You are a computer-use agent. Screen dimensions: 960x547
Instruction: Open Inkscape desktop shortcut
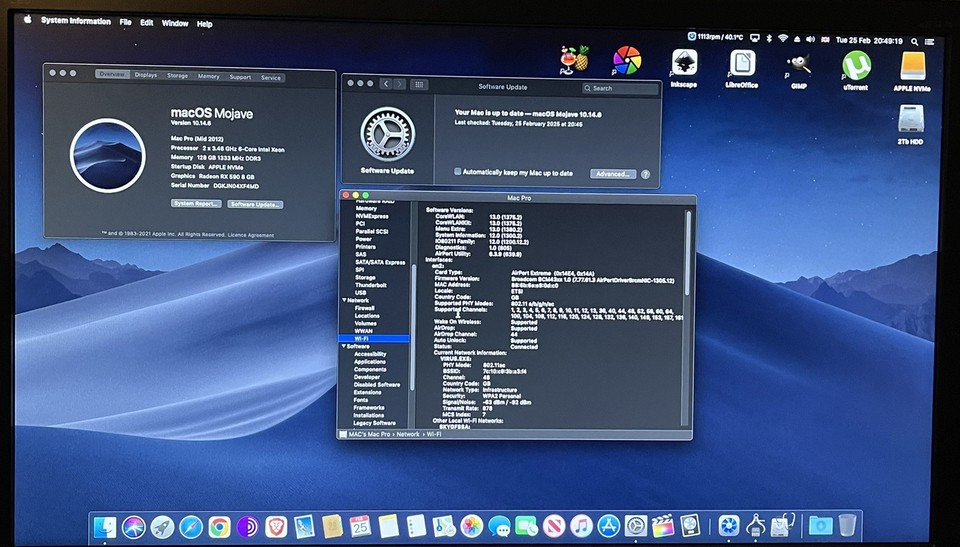click(684, 67)
